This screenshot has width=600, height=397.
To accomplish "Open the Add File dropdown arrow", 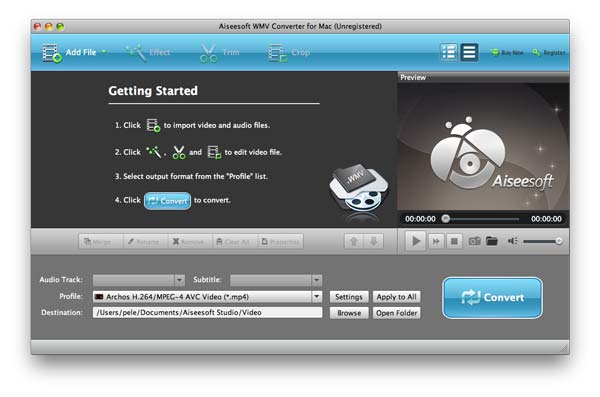I will coord(104,52).
